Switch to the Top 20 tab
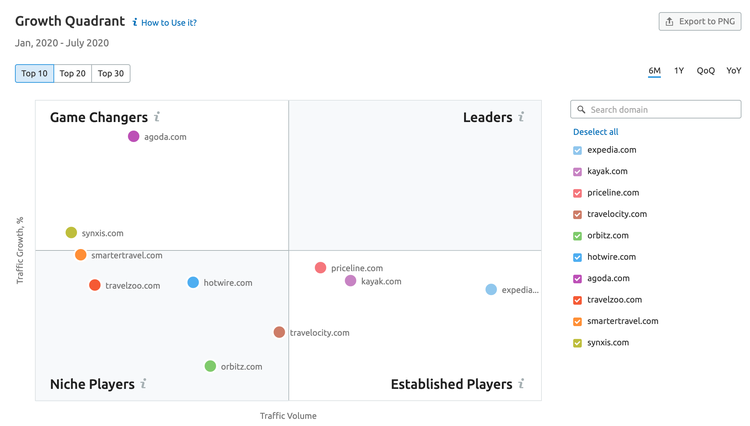Screen dimensions: 750x426 click(x=73, y=73)
